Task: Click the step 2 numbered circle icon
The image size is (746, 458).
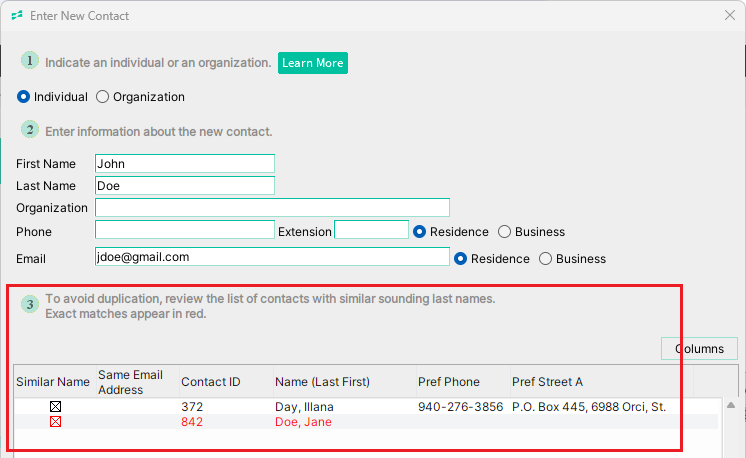Action: click(29, 130)
